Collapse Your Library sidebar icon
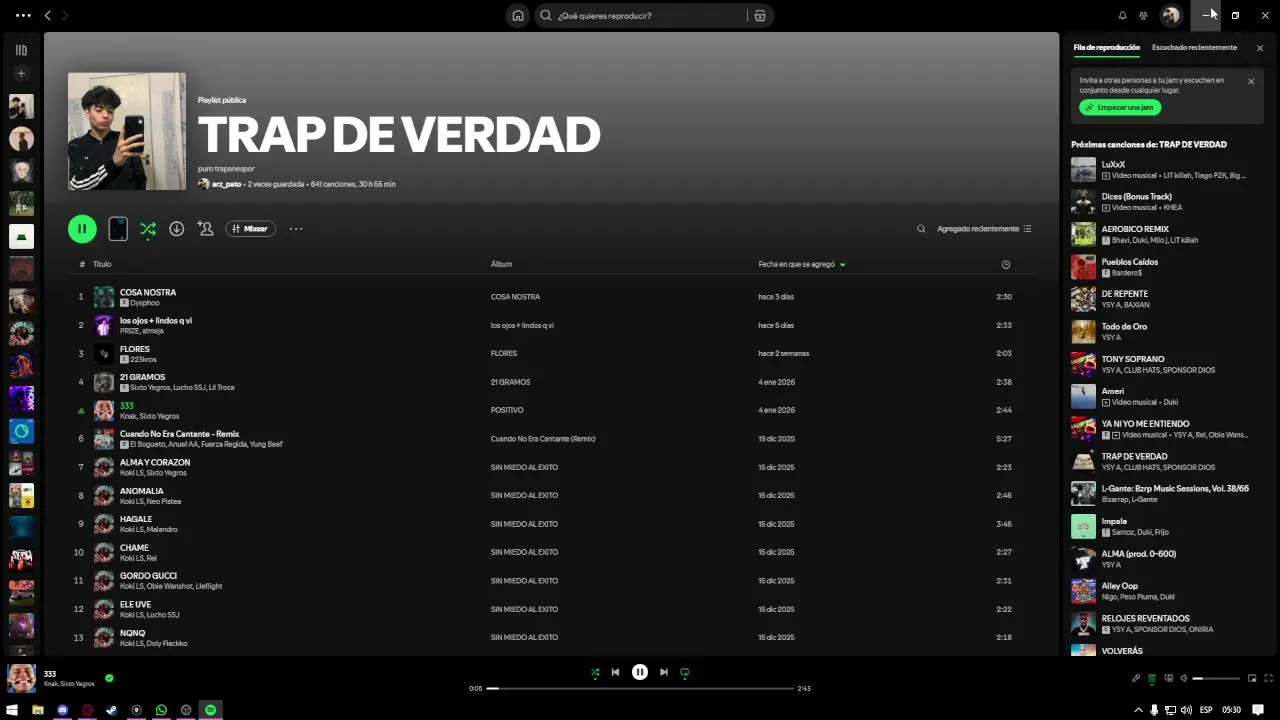The image size is (1280, 720). [21, 50]
